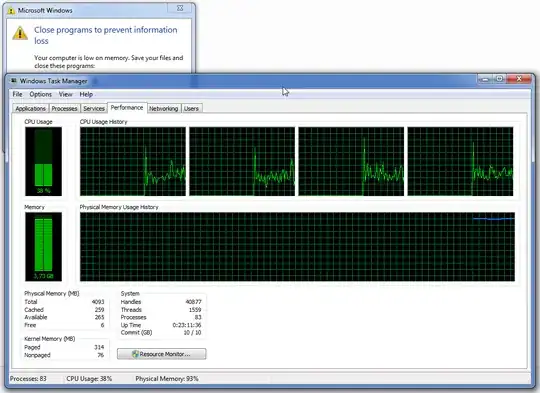The image size is (540, 393).
Task: Close the Windows Task Manager window
Action: [519, 79]
